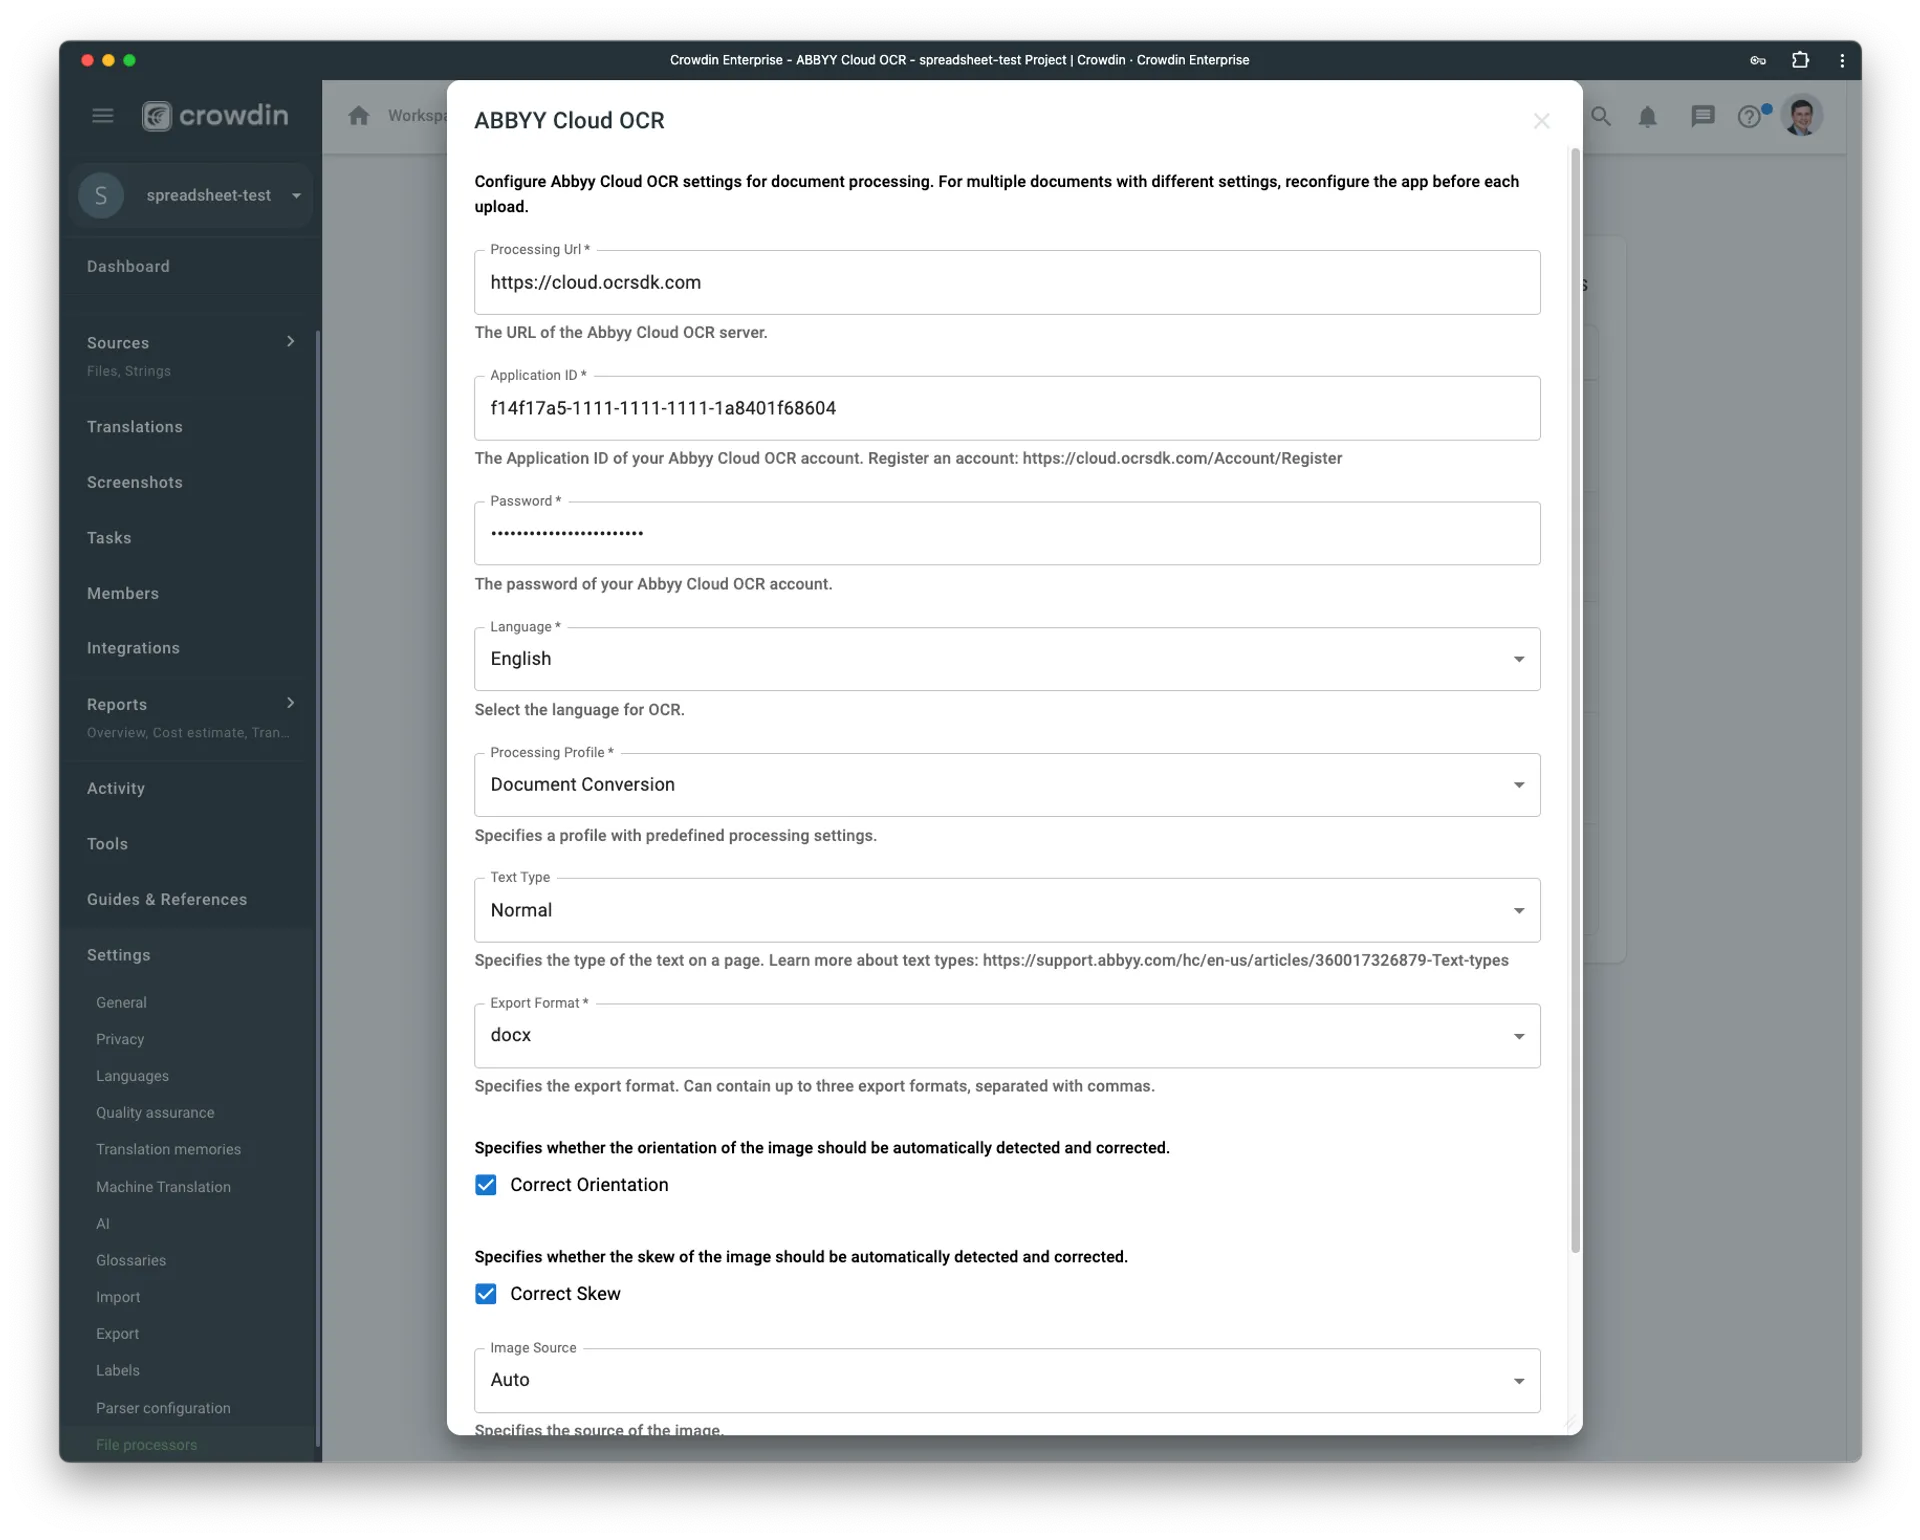1920x1540 pixels.
Task: Open Quality assurance settings
Action: click(155, 1113)
